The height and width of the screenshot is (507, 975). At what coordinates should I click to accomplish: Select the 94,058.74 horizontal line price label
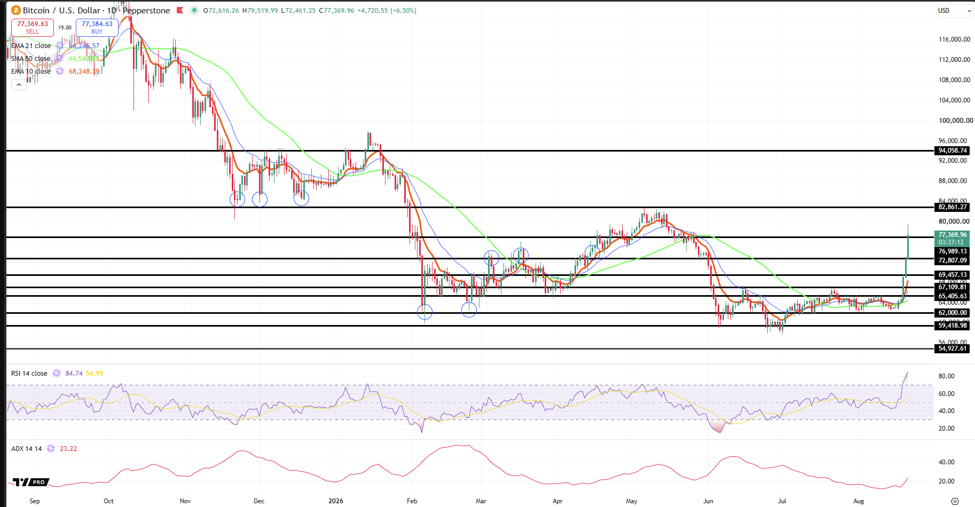tap(952, 151)
